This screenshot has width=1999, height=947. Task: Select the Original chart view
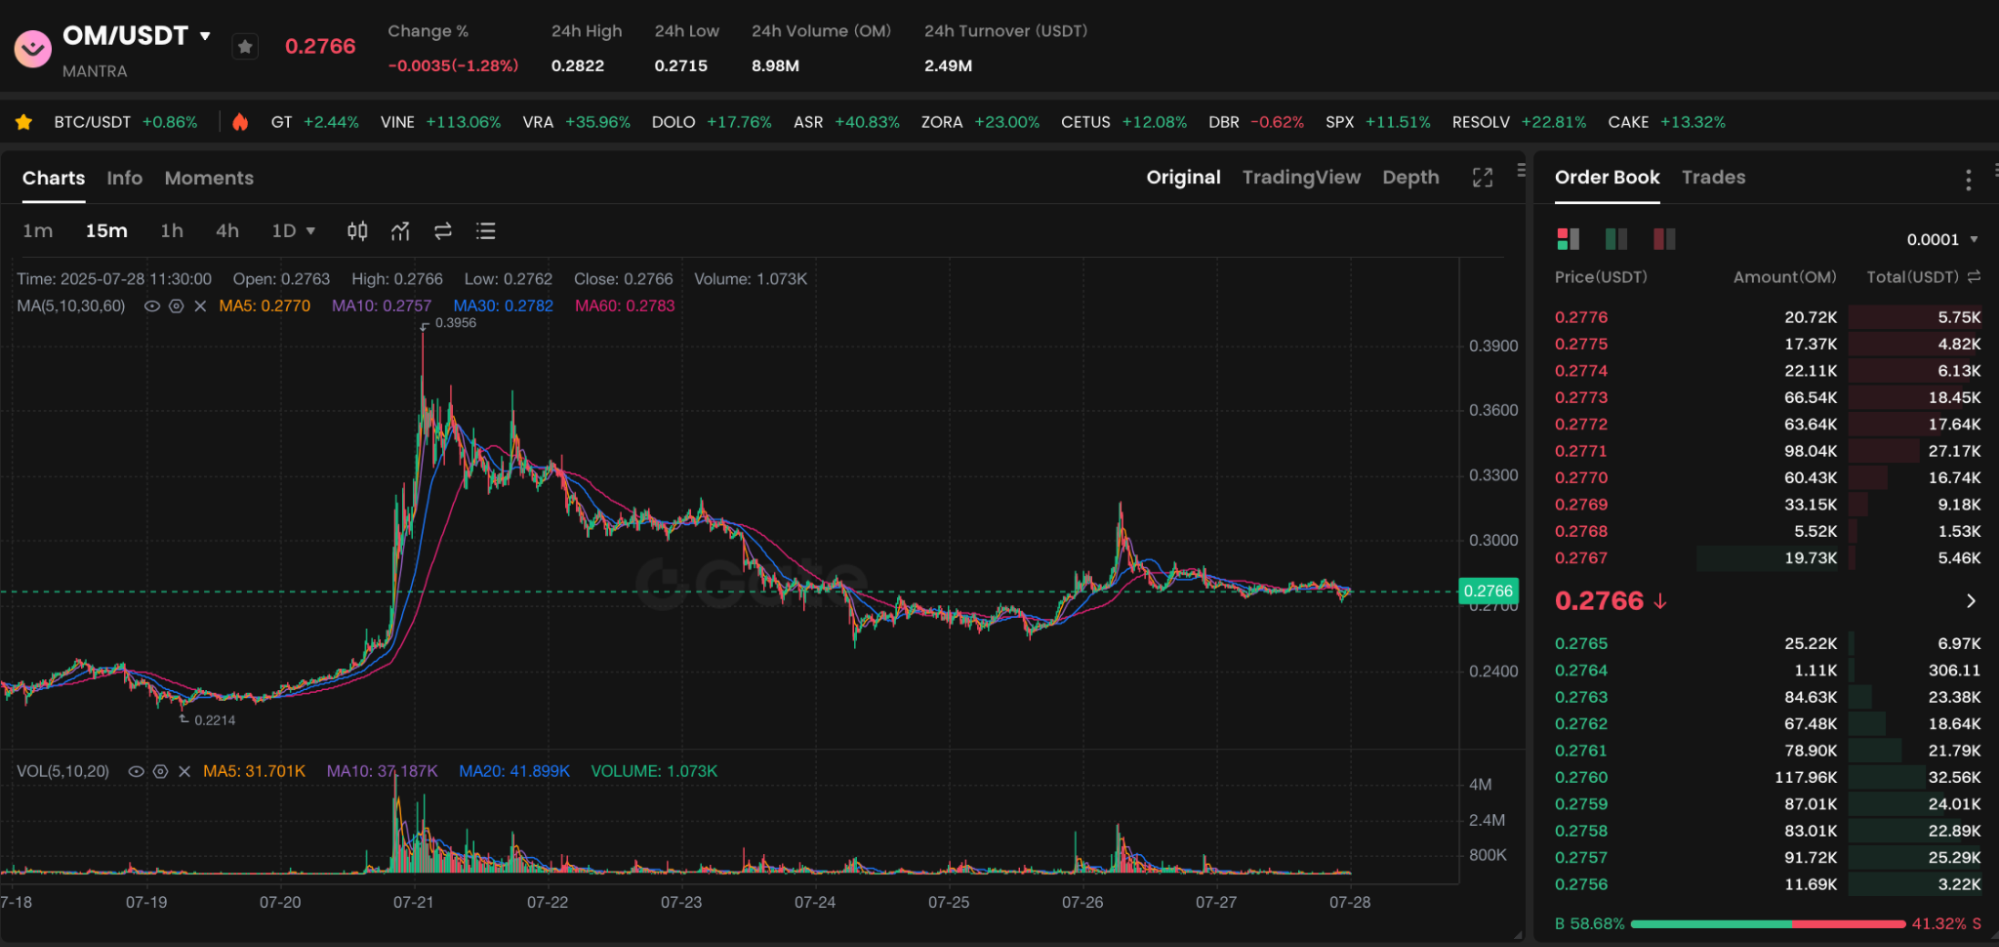[x=1183, y=177]
